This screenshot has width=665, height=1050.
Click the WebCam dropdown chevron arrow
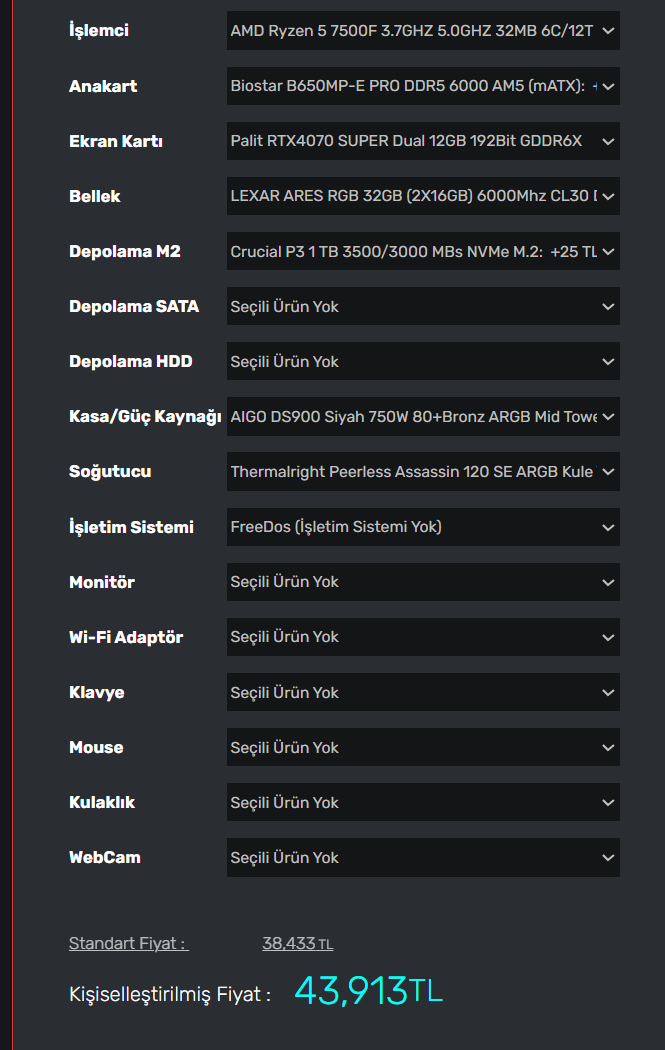click(x=608, y=857)
